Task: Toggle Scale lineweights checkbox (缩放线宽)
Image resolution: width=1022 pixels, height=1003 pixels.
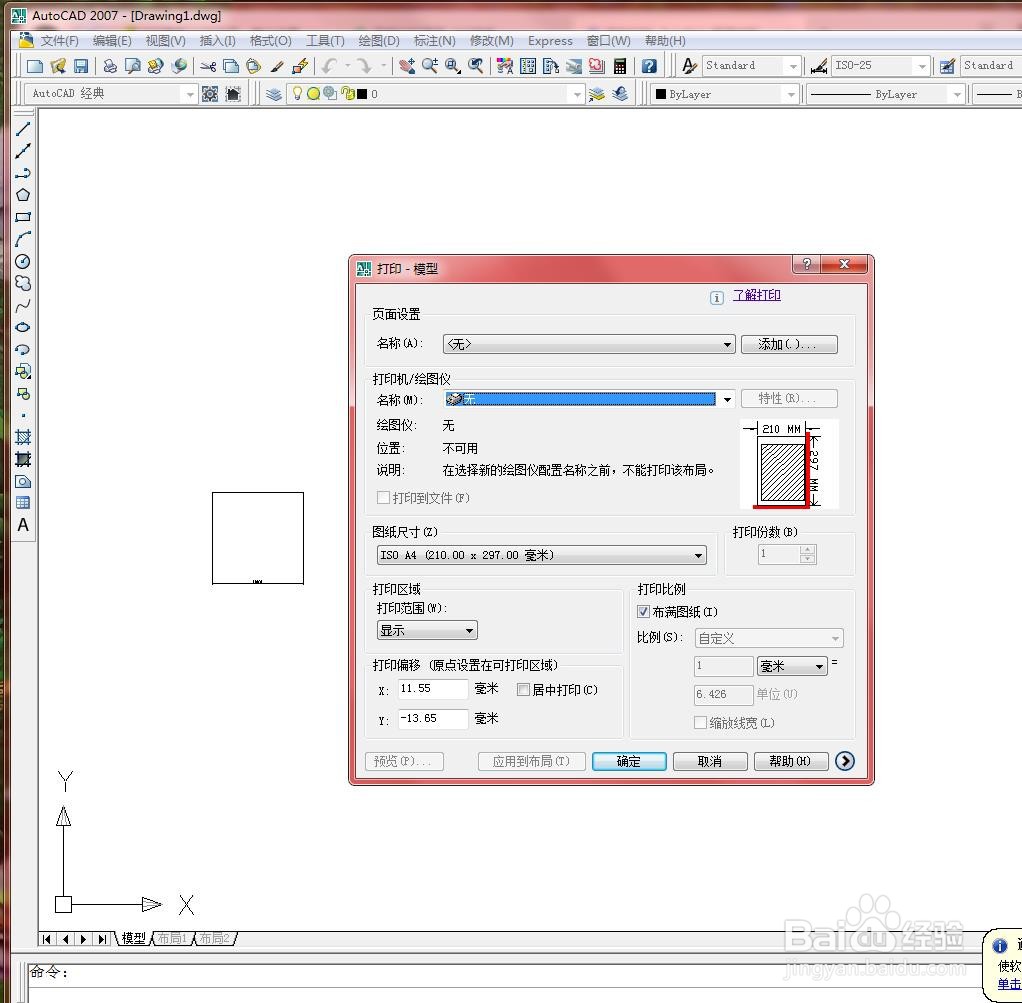Action: pyautogui.click(x=700, y=723)
